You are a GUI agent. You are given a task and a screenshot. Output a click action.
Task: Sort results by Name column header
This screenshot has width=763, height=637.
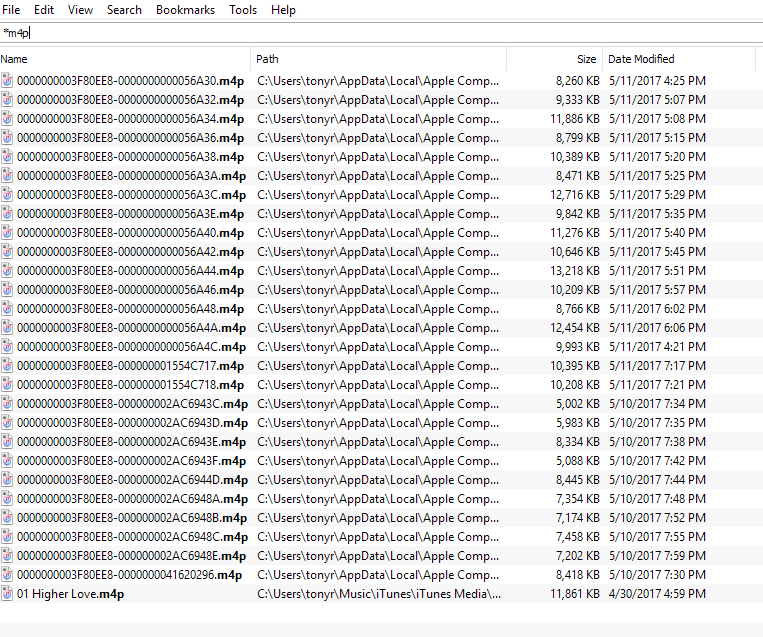(125, 59)
